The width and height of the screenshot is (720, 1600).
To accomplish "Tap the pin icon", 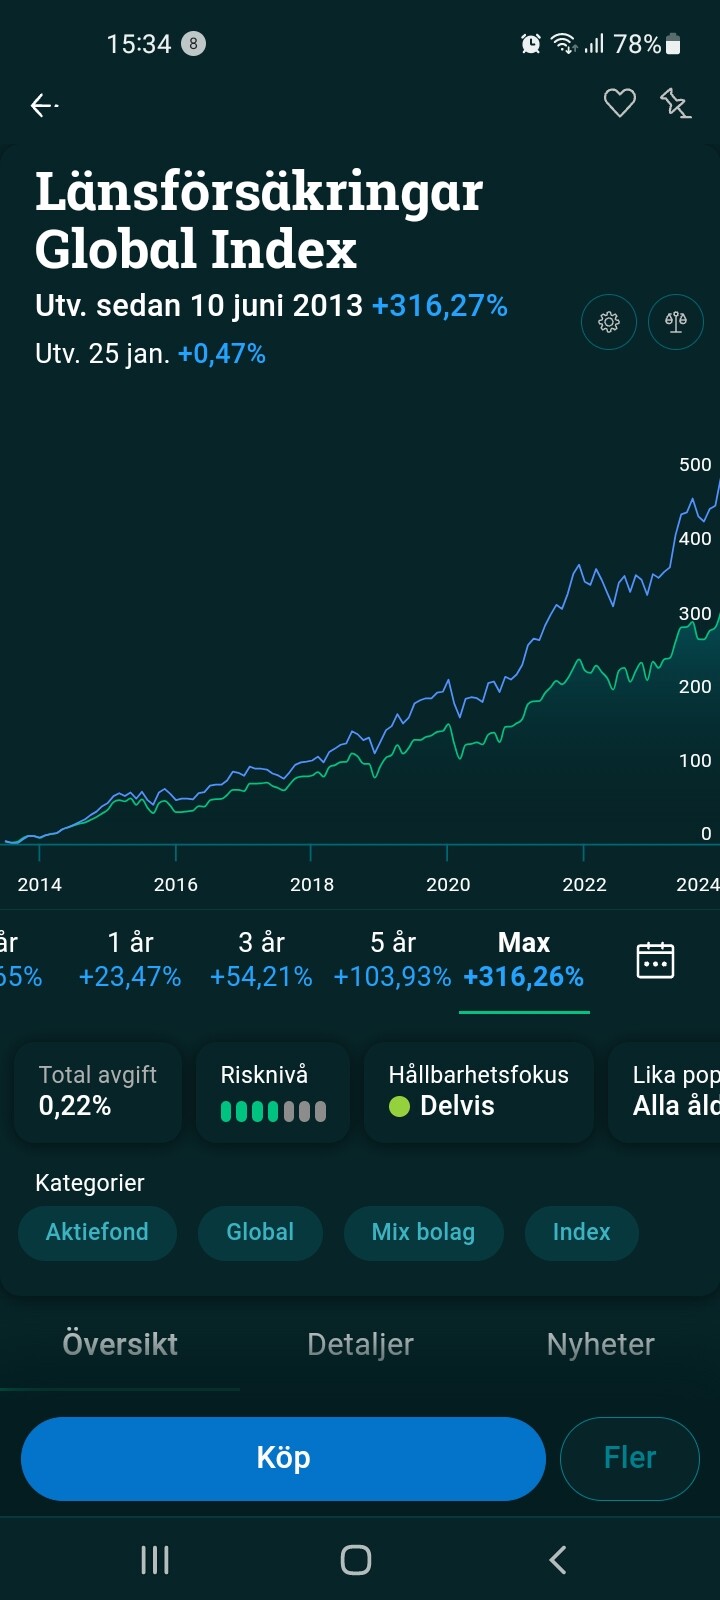I will coord(675,103).
